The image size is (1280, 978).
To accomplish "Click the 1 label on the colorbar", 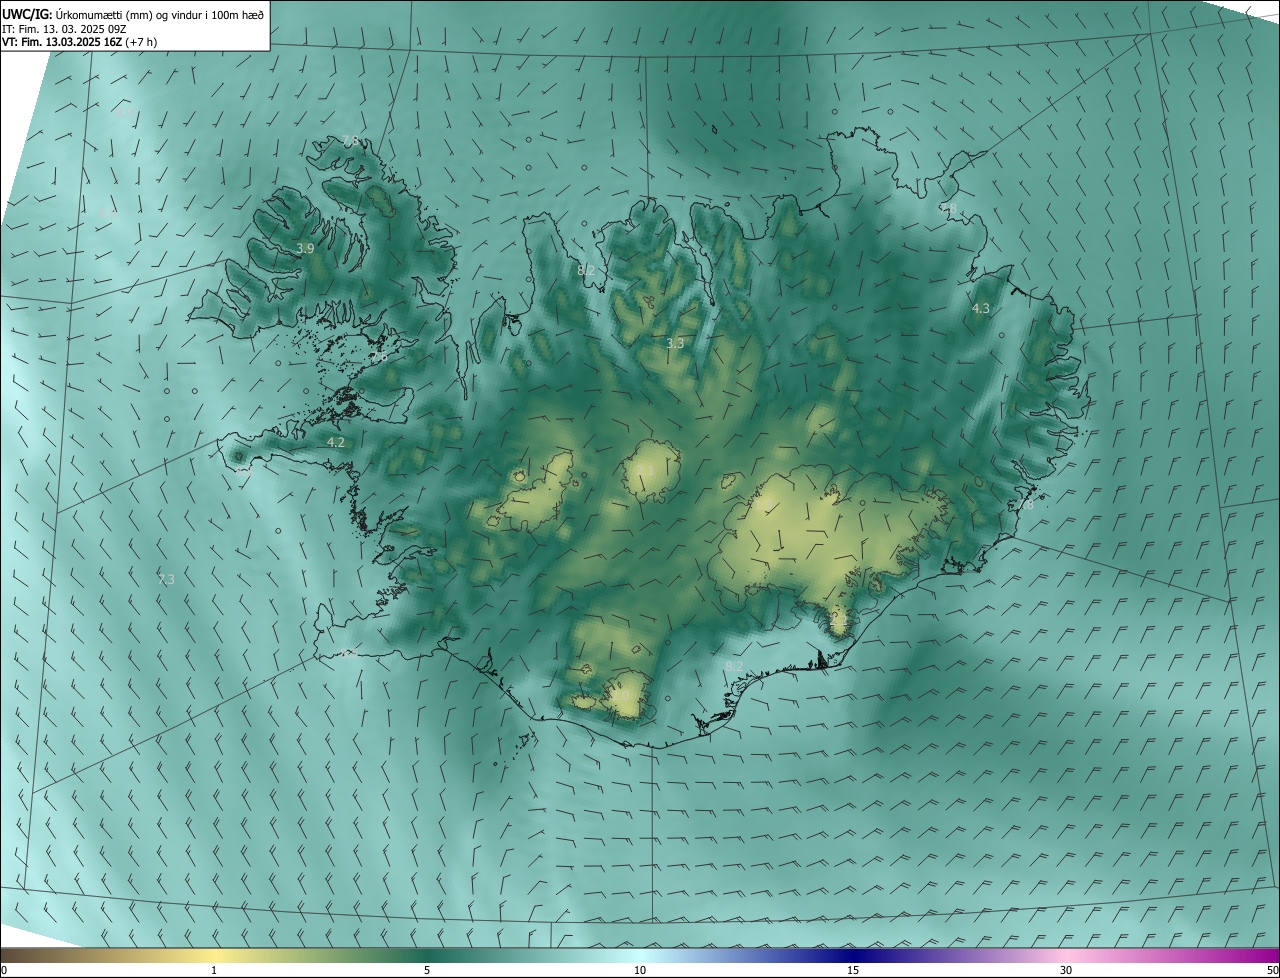I will tap(214, 970).
